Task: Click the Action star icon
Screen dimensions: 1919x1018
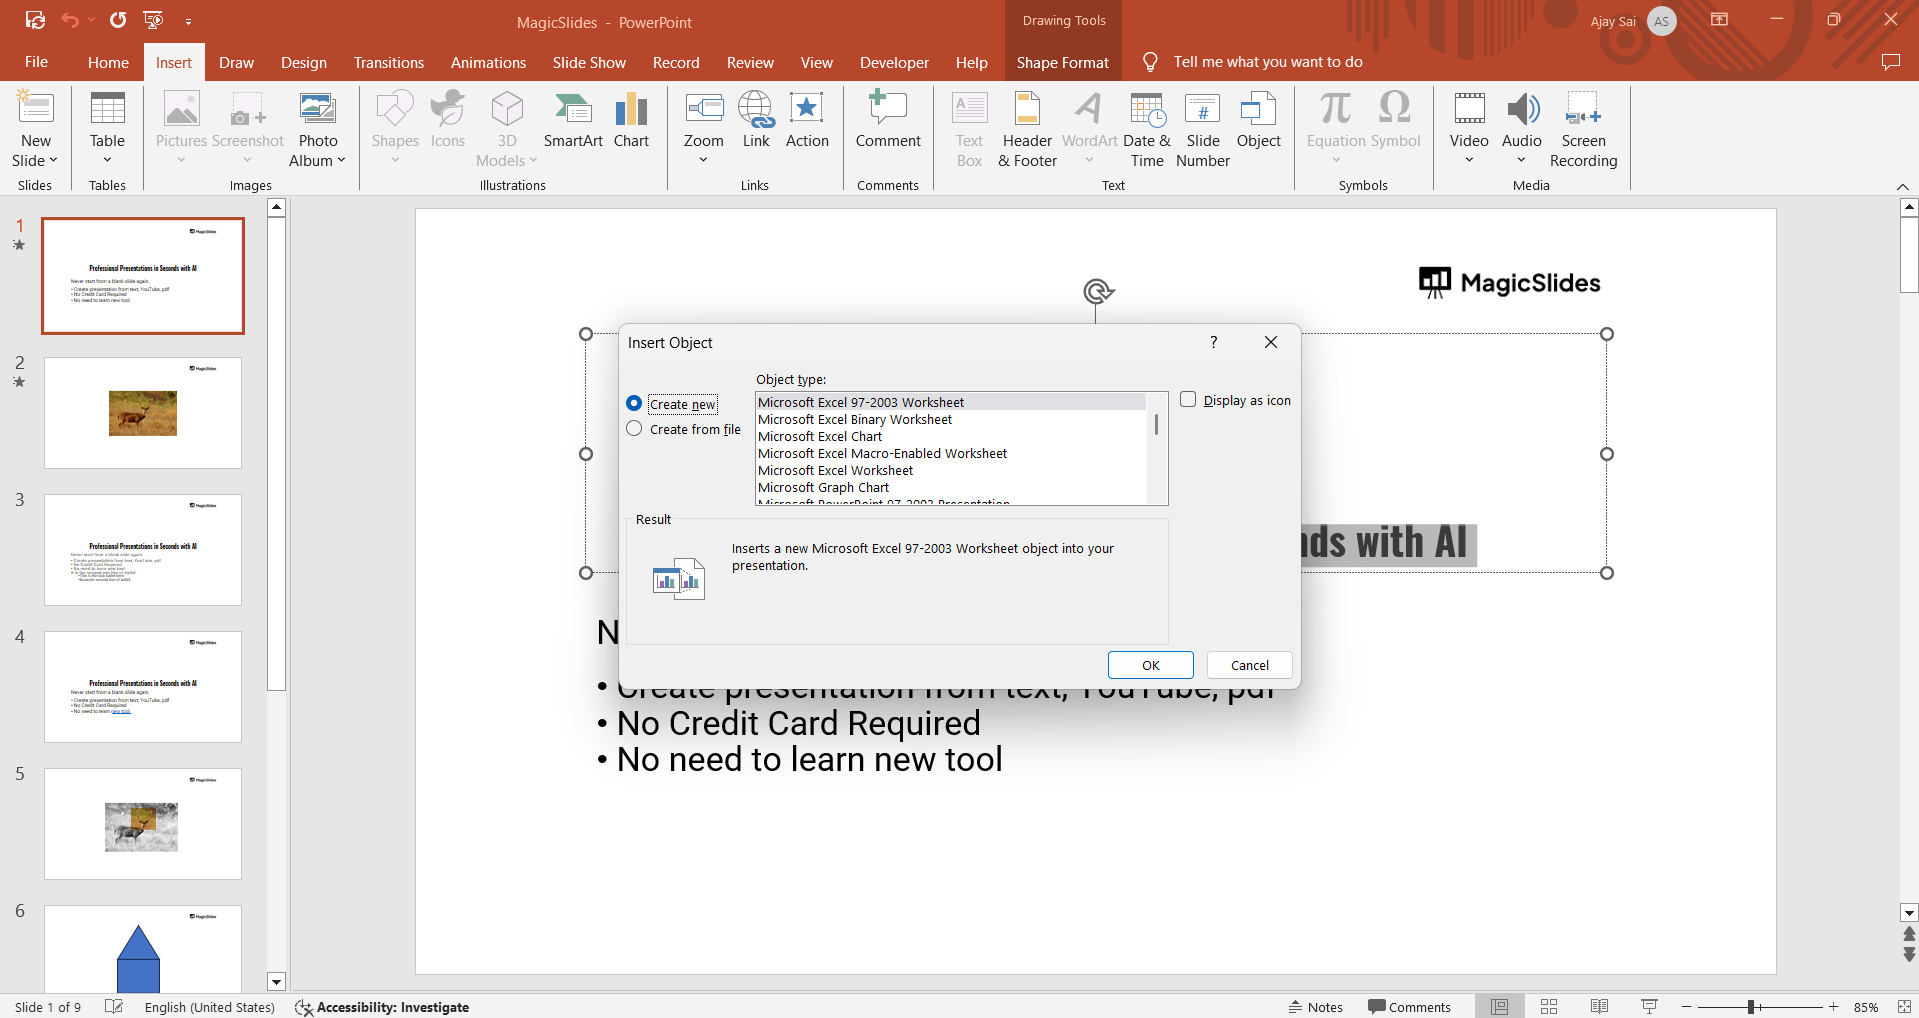Action: pyautogui.click(x=806, y=110)
